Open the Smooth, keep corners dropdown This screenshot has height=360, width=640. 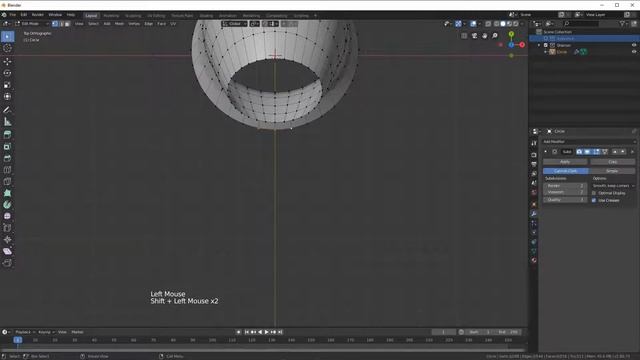click(613, 186)
